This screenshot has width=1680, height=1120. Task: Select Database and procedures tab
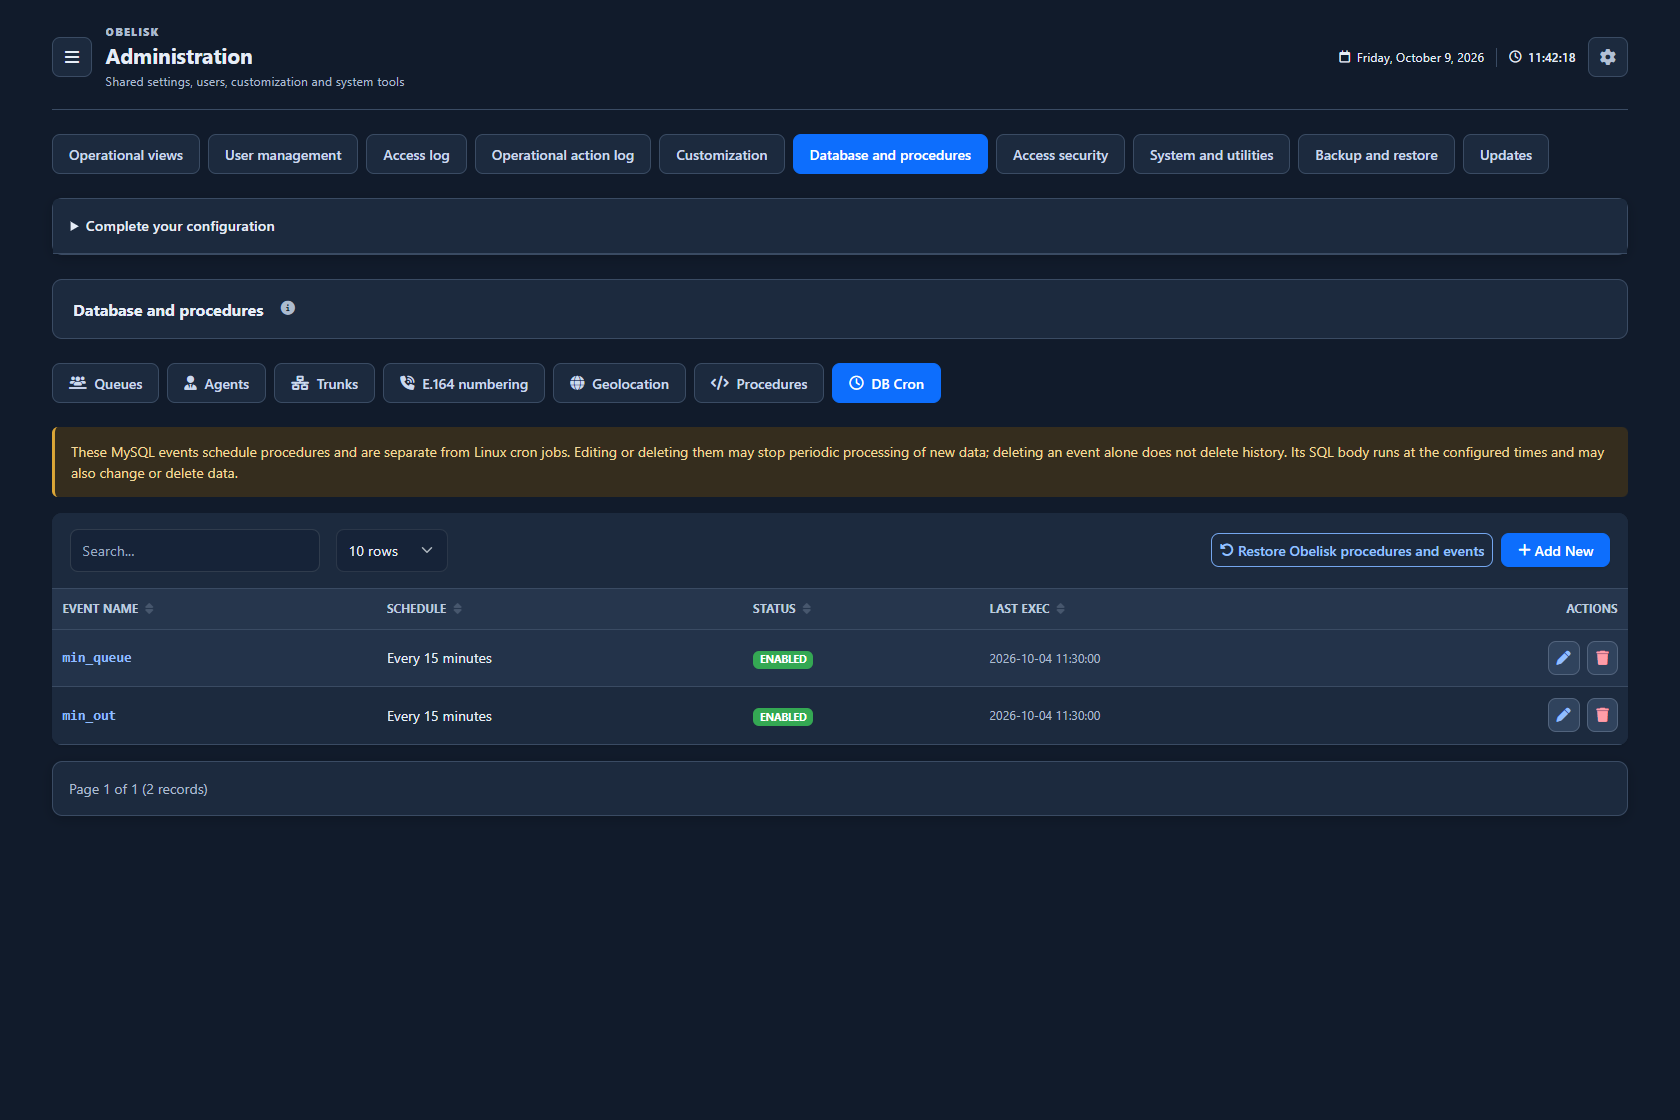(x=890, y=154)
